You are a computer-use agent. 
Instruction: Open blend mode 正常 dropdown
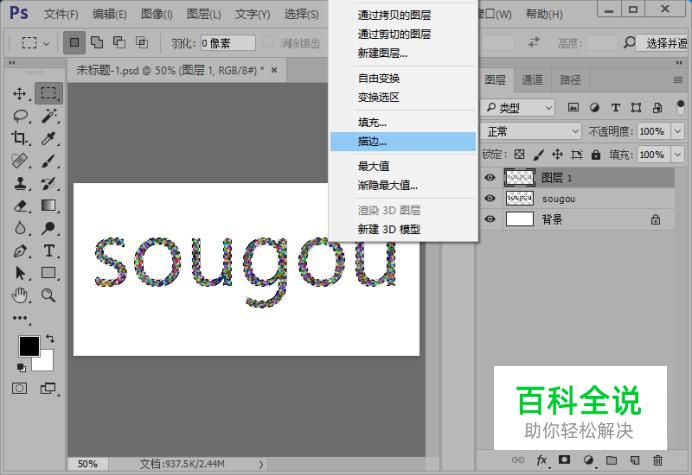pyautogui.click(x=532, y=131)
